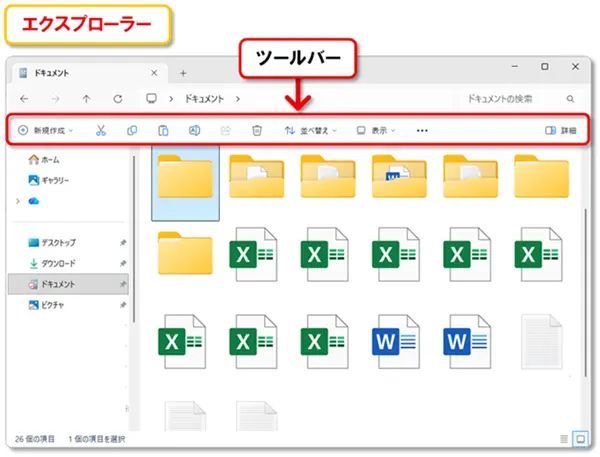Screen dimensions: 600x457
Task: Click the Copy icon in toolbar
Action: pyautogui.click(x=132, y=131)
